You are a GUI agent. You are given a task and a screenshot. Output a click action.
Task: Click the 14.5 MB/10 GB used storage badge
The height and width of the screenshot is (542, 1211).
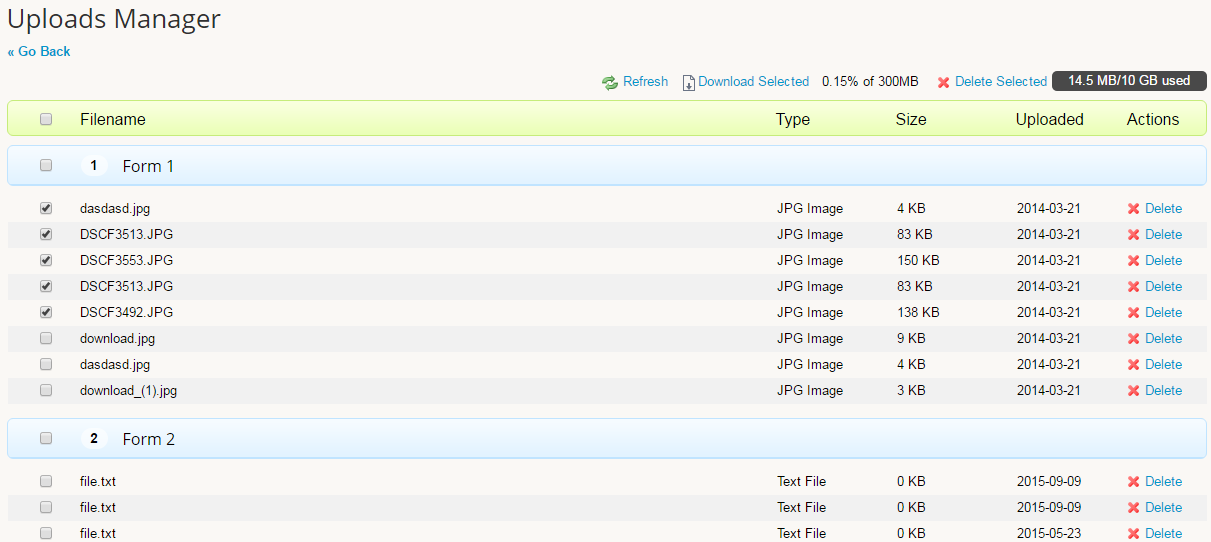tap(1129, 81)
